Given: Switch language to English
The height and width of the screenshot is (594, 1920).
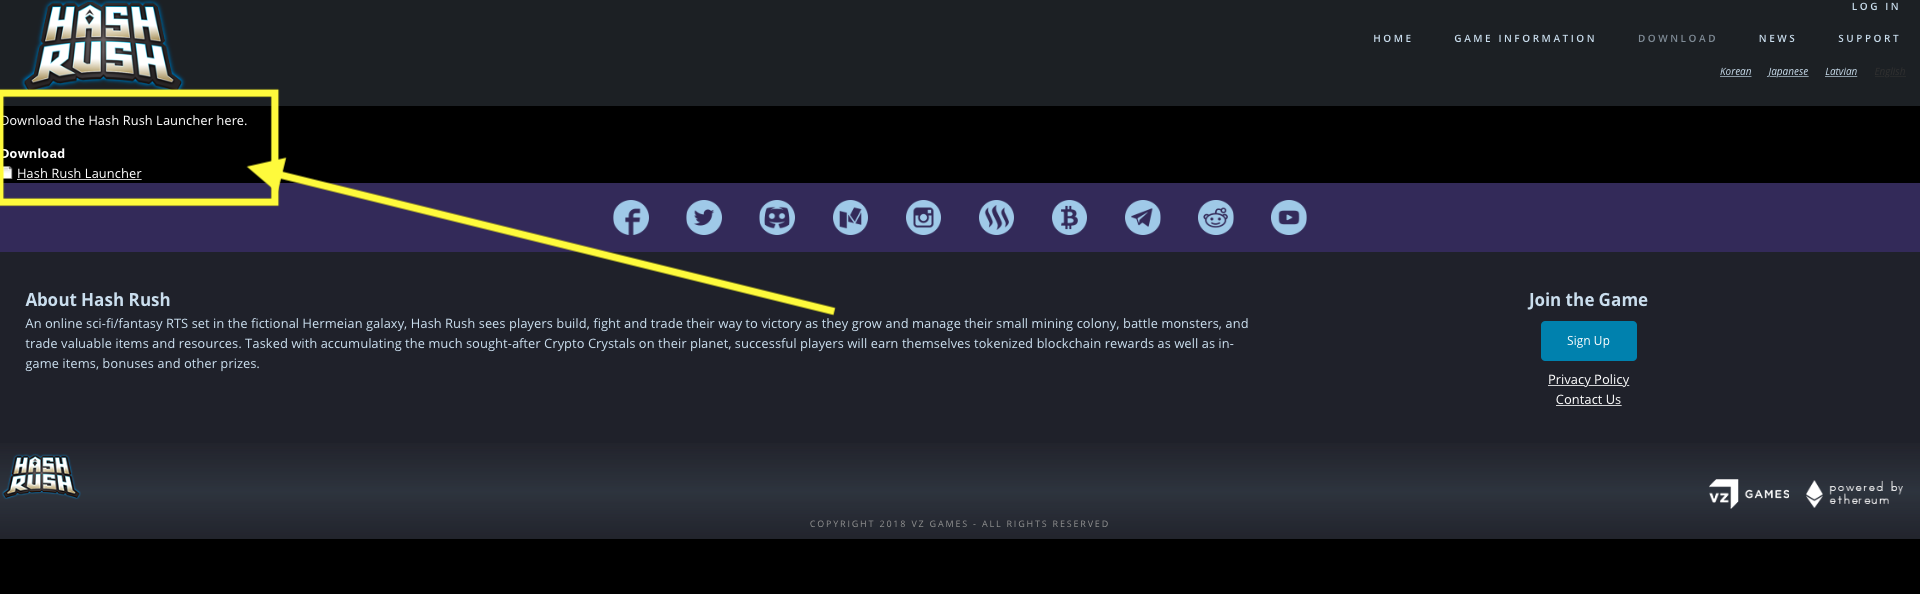Looking at the screenshot, I should click(x=1890, y=72).
